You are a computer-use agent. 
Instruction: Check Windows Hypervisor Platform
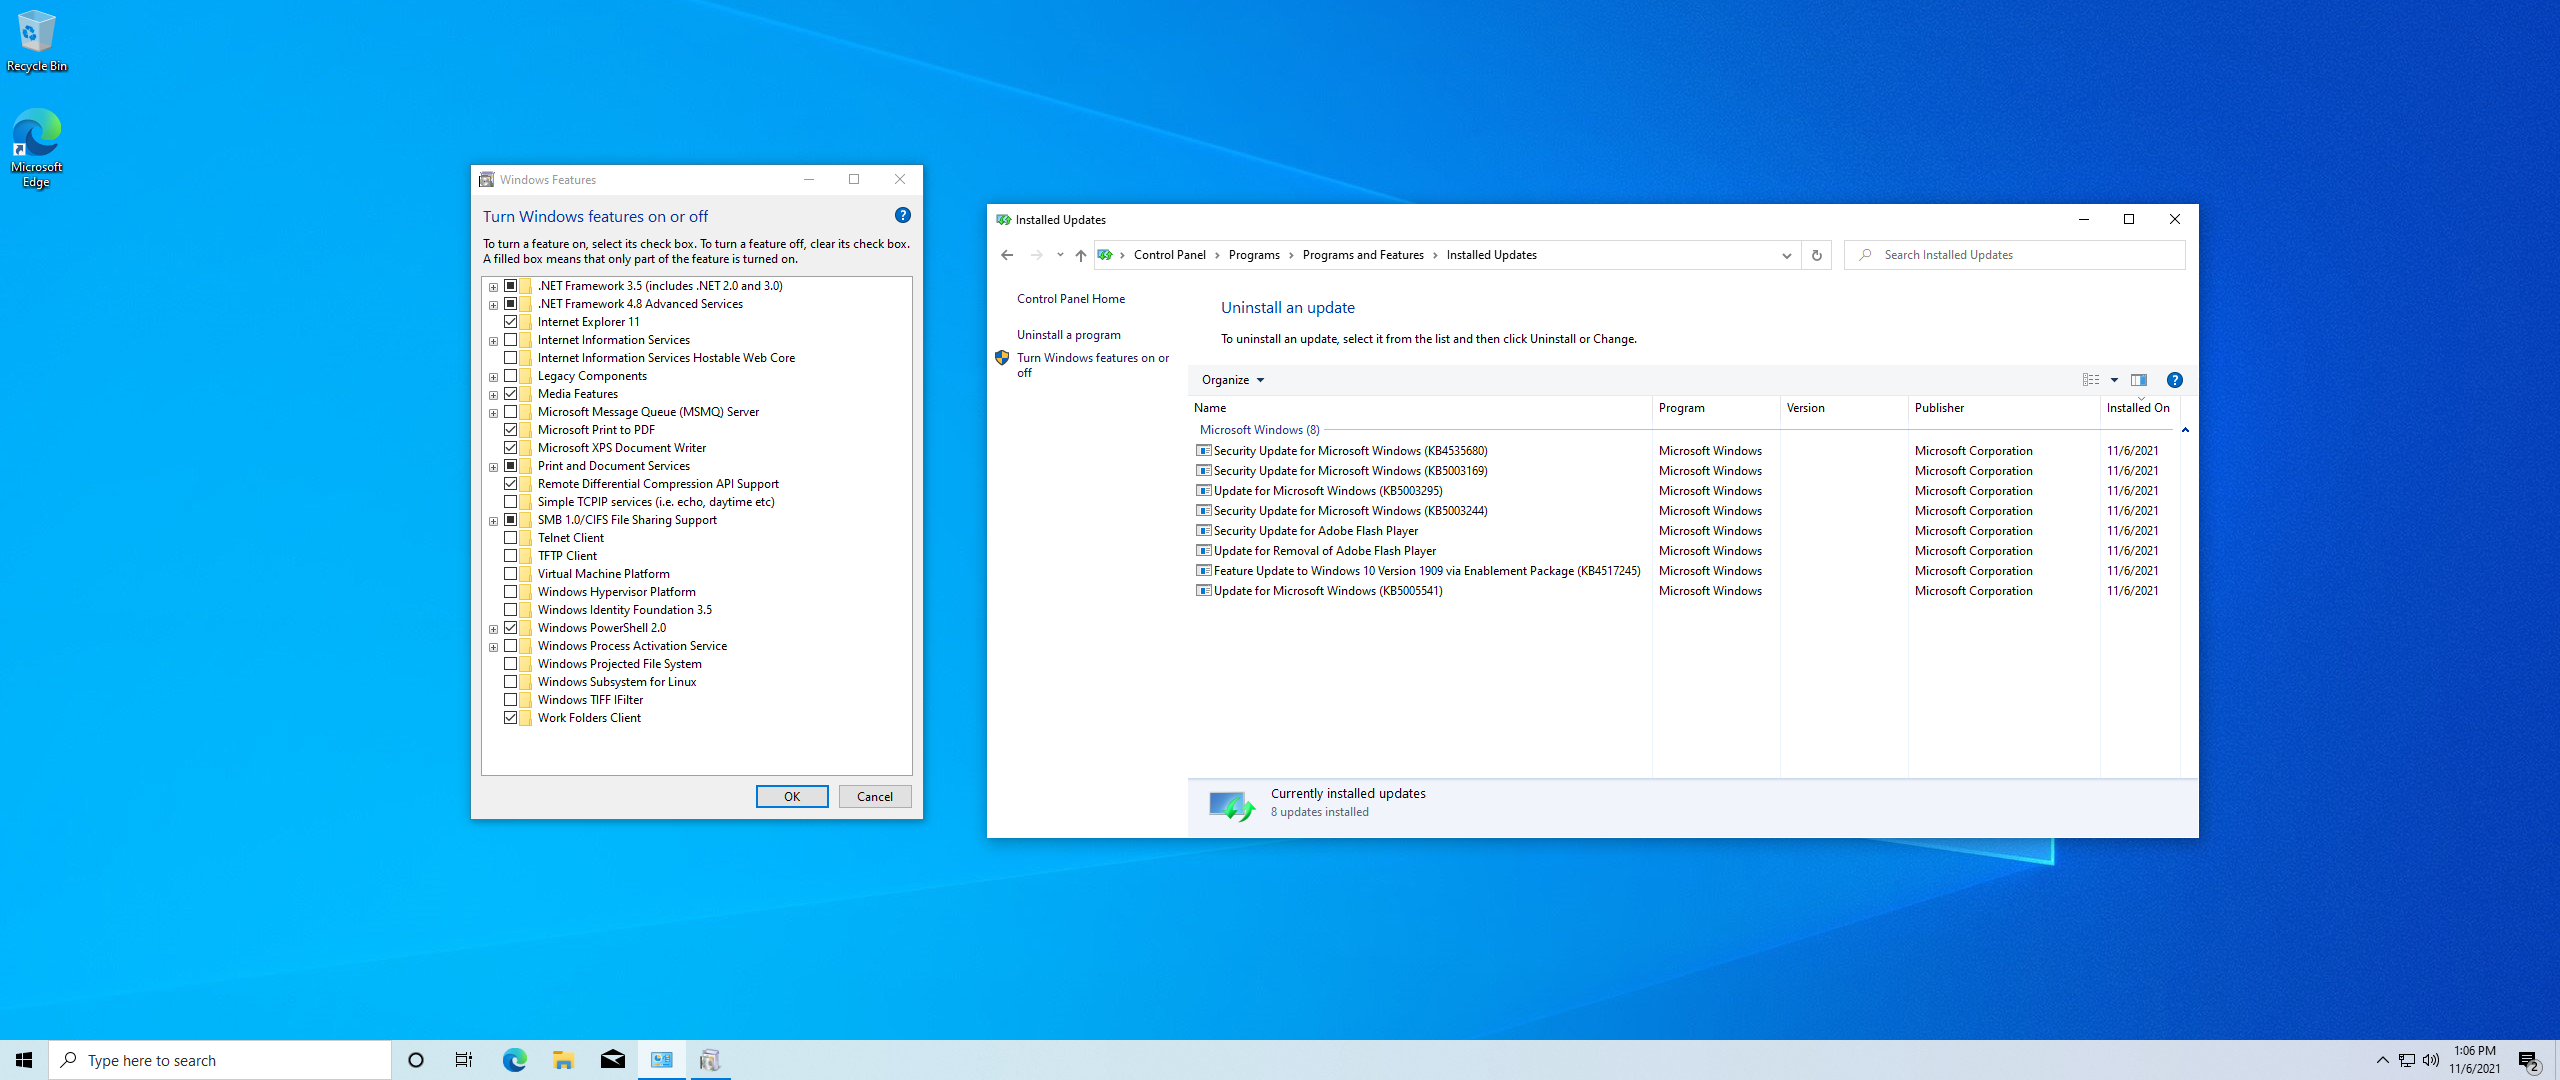[511, 592]
